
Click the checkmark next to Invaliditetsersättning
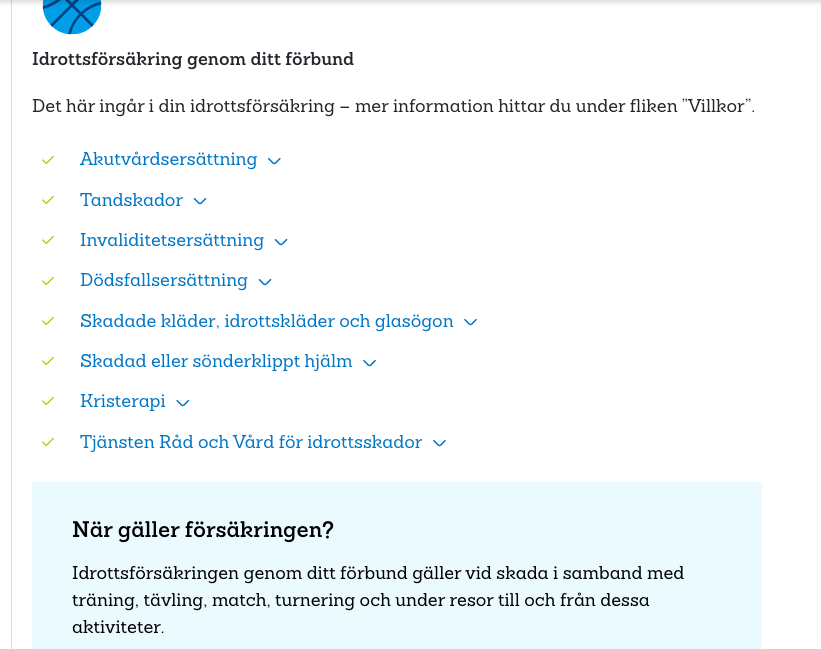tap(47, 241)
